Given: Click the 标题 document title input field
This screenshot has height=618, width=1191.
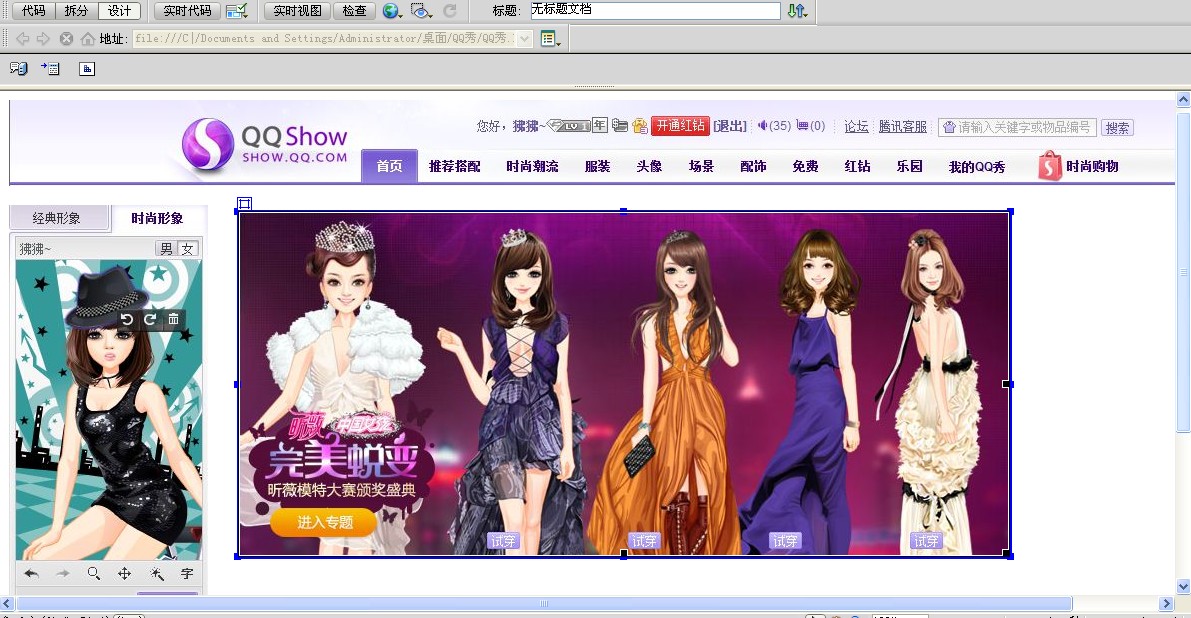Looking at the screenshot, I should point(654,11).
